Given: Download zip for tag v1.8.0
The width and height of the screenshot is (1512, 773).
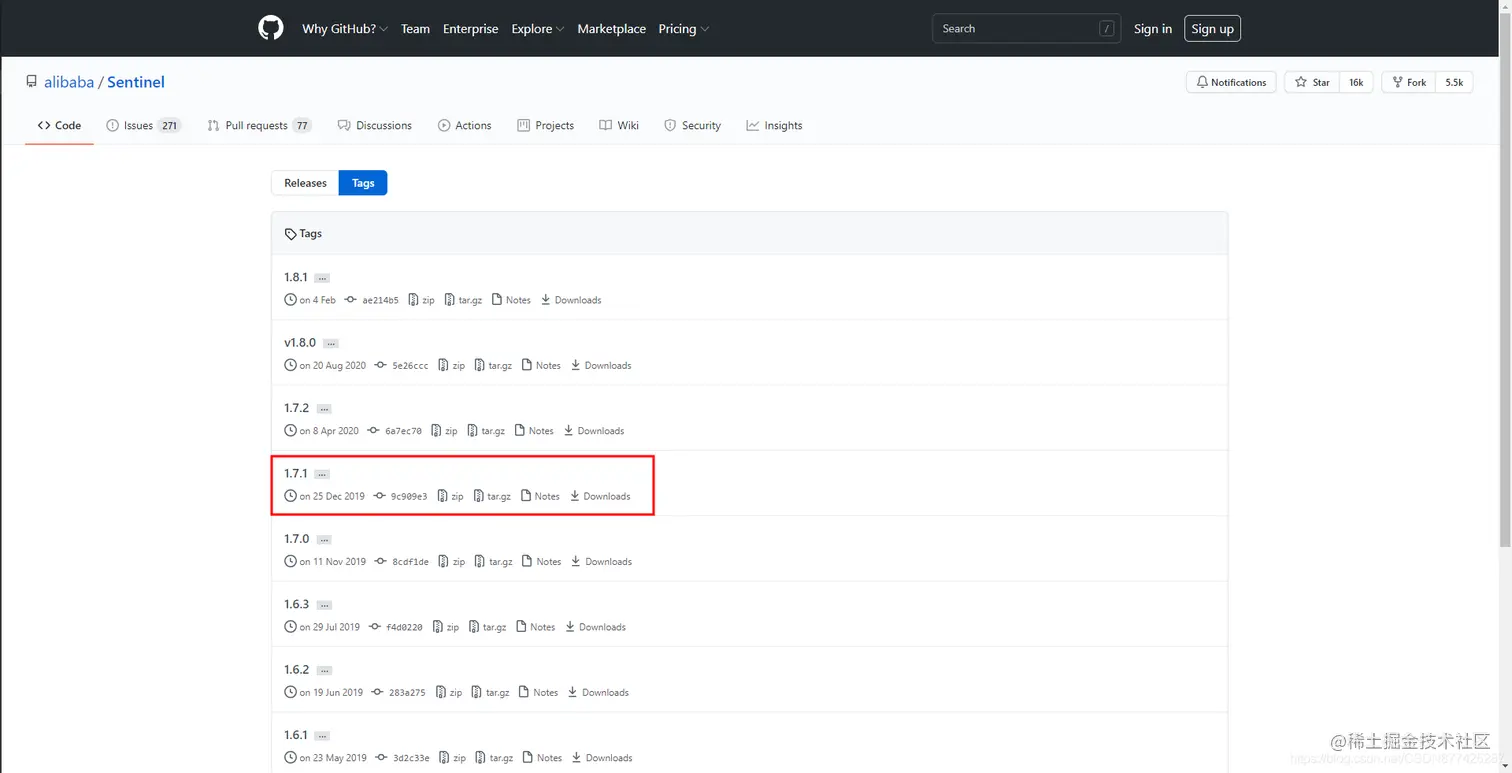Looking at the screenshot, I should 451,365.
